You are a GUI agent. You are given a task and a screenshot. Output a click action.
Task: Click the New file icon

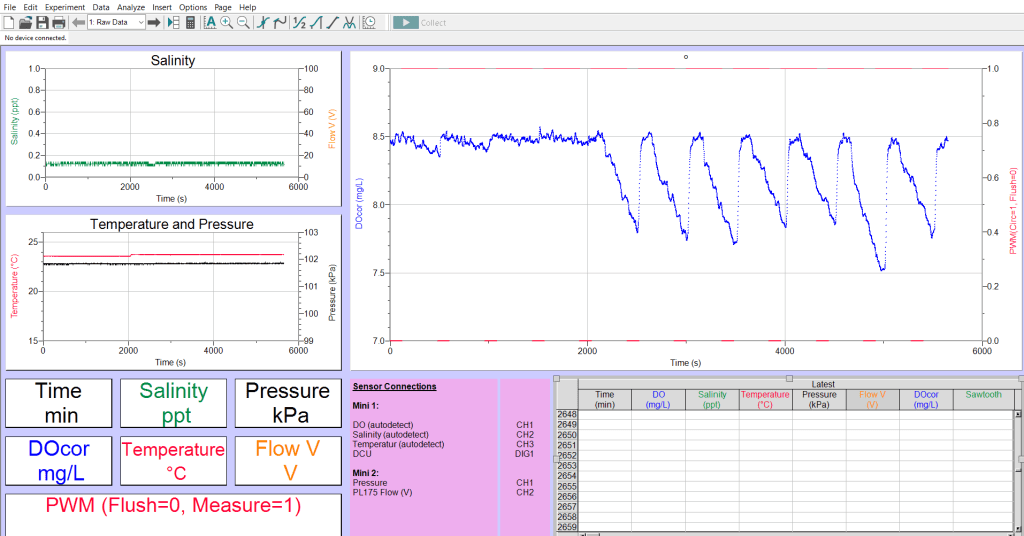pos(9,22)
